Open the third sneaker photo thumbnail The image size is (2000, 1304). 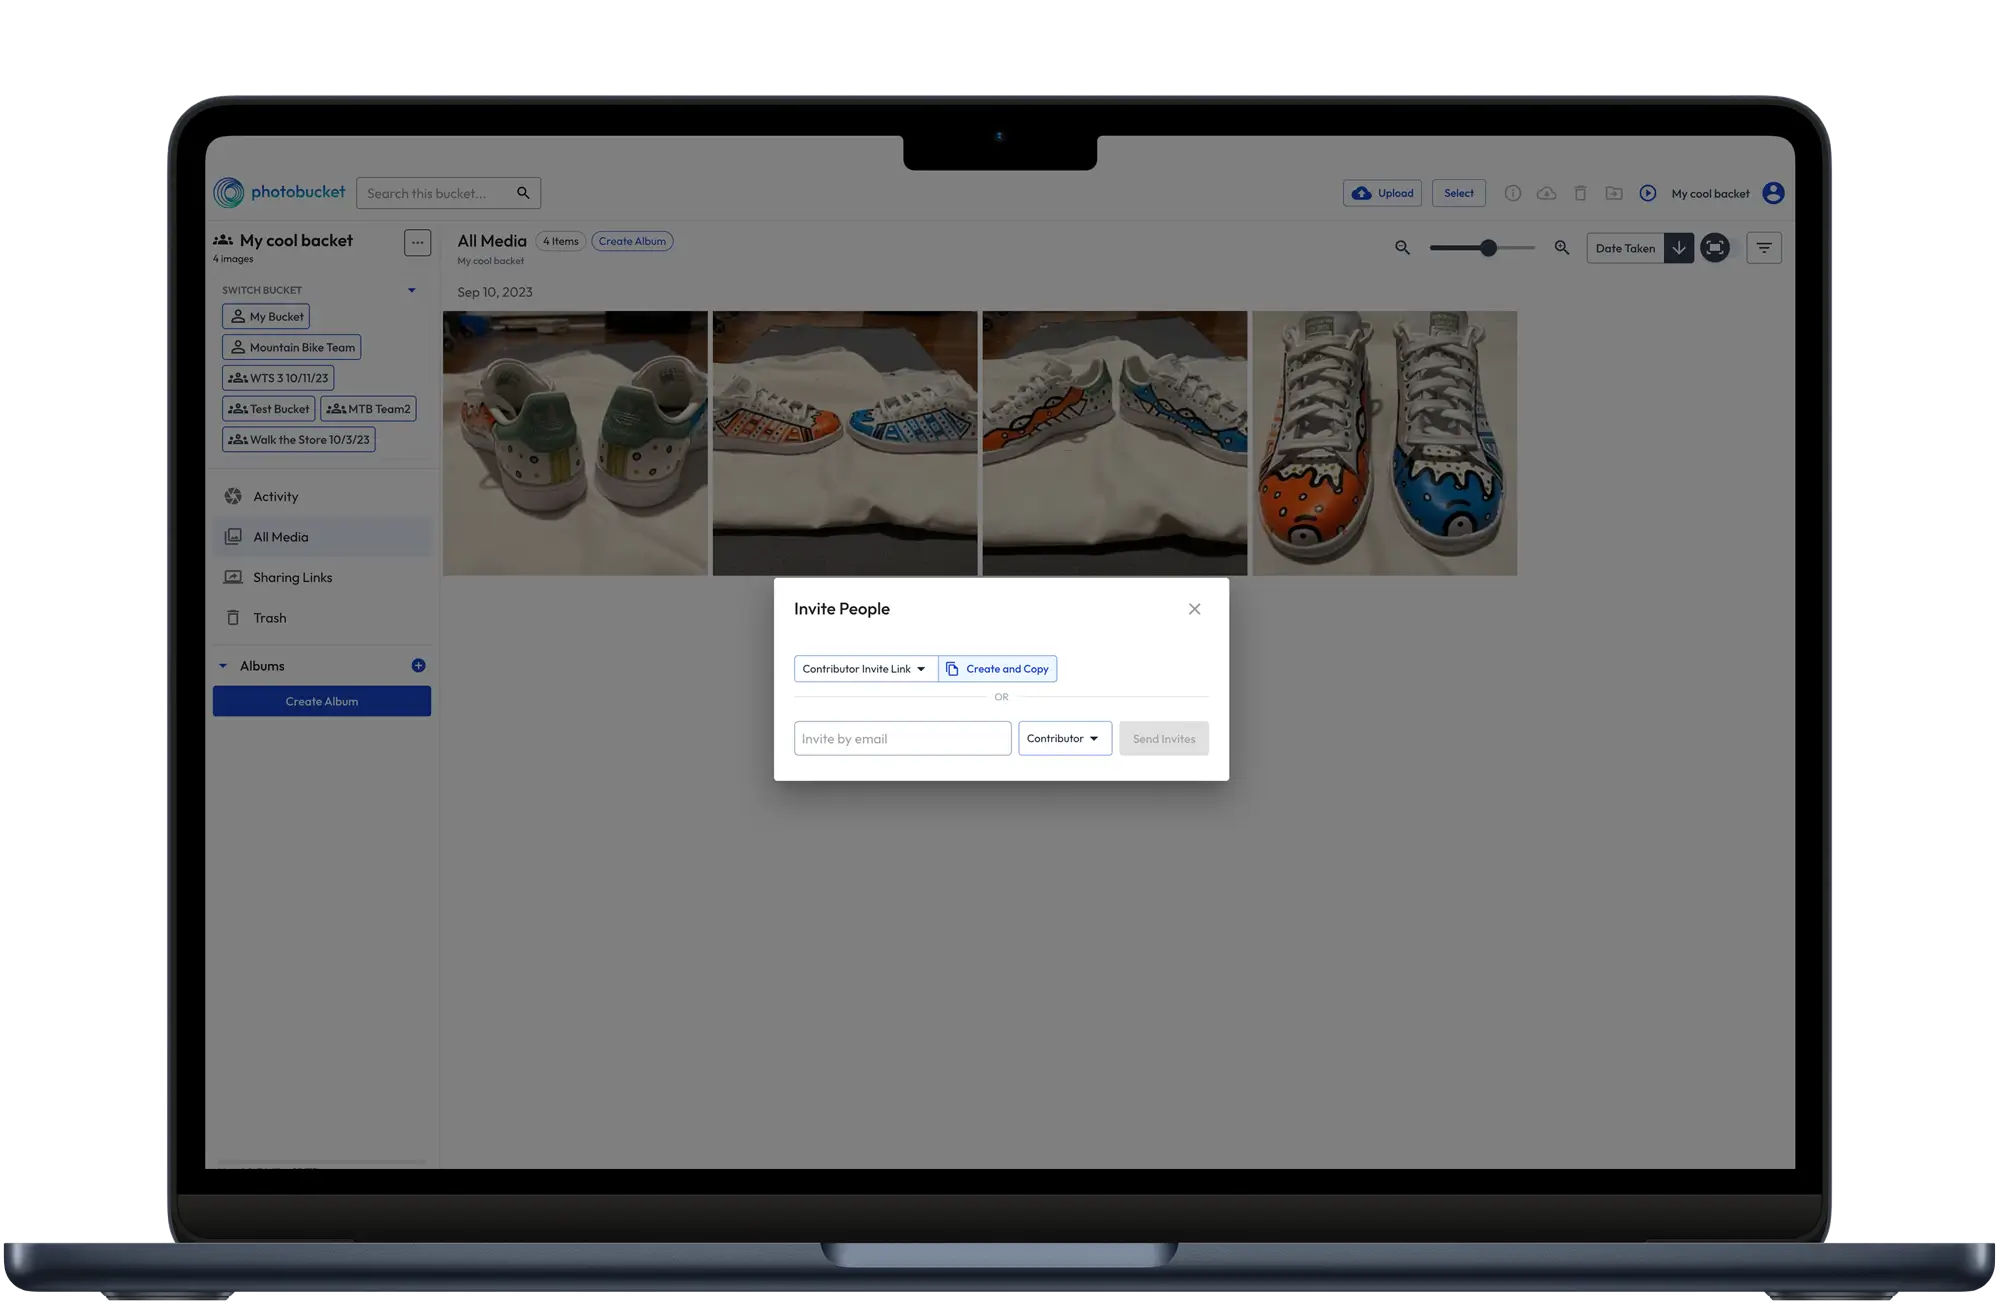click(x=1115, y=444)
